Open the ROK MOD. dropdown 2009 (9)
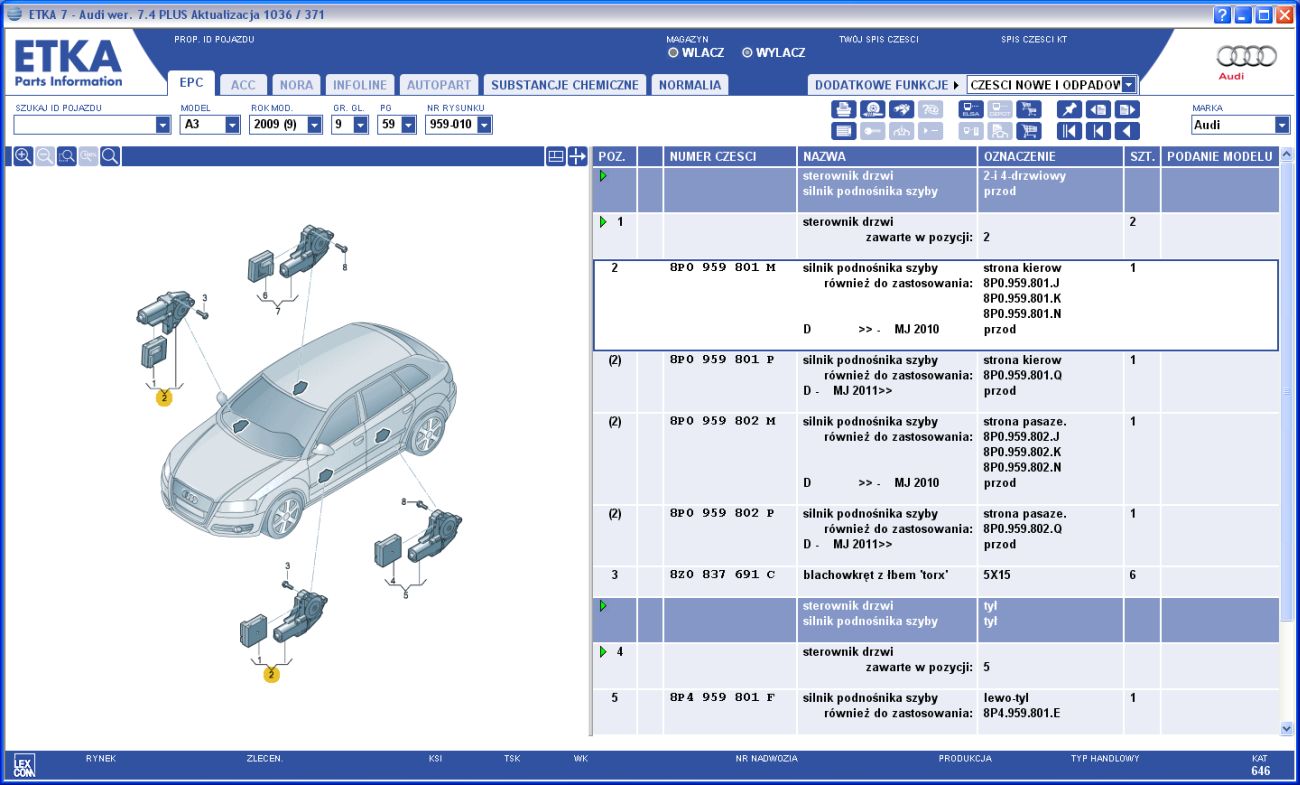The image size is (1300, 785). 314,125
